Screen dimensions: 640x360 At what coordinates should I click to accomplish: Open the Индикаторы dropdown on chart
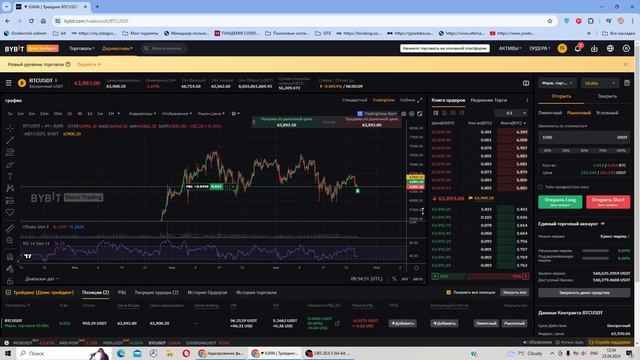(x=142, y=114)
